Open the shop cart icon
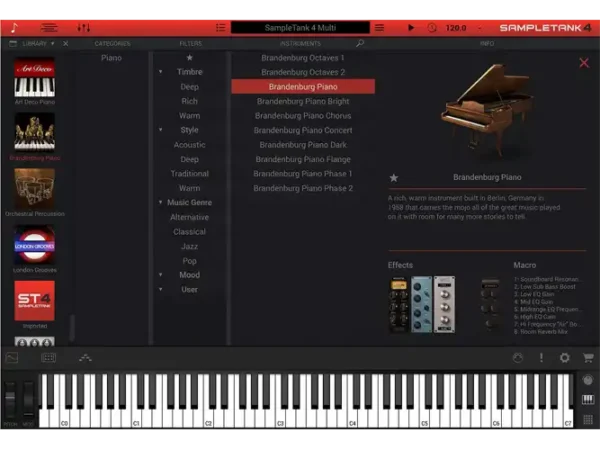The height and width of the screenshot is (450, 600). 588,358
